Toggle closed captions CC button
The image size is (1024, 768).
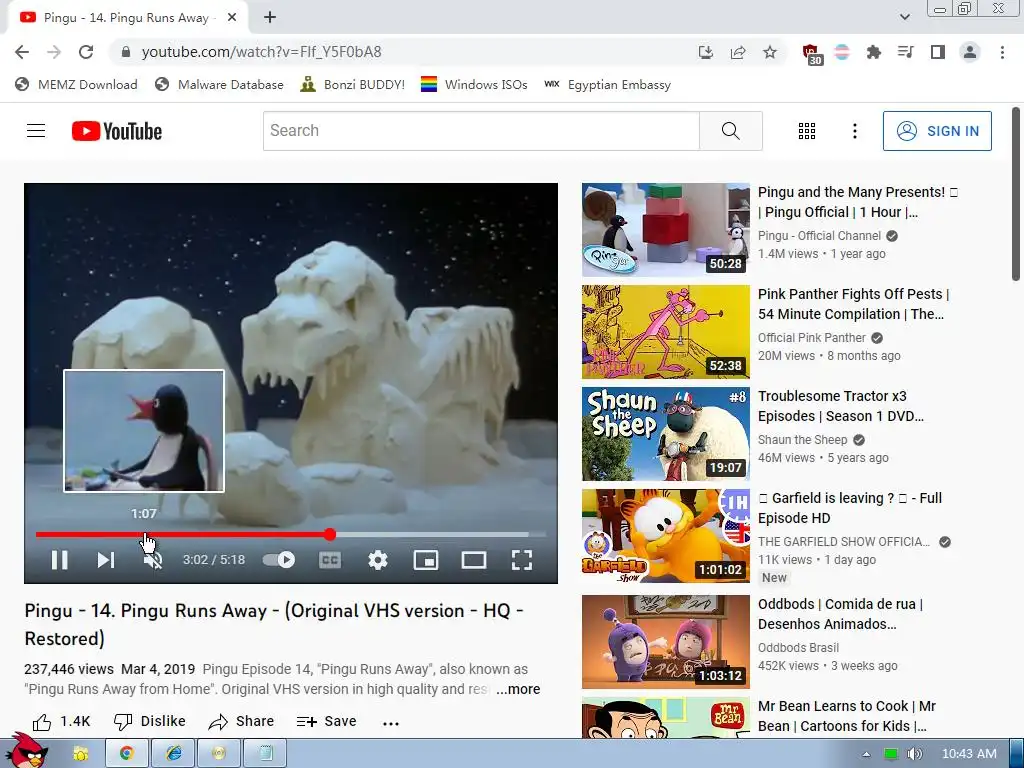point(330,560)
